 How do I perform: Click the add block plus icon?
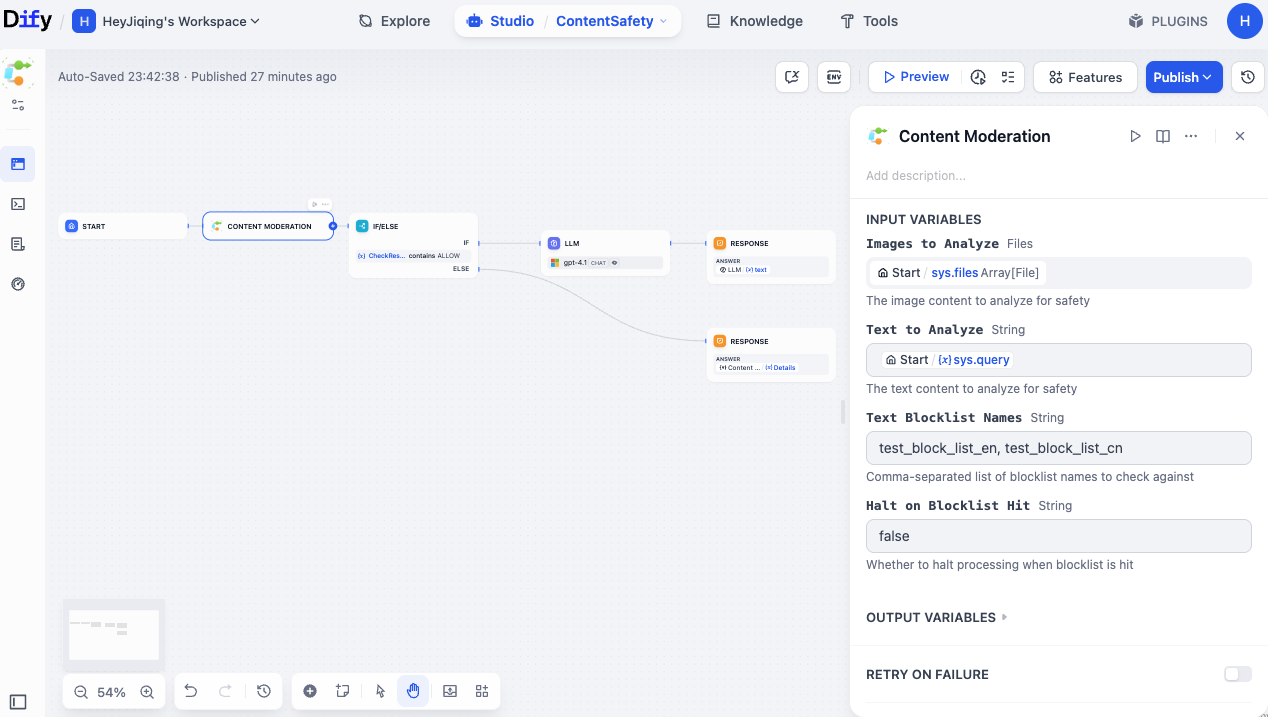[310, 691]
